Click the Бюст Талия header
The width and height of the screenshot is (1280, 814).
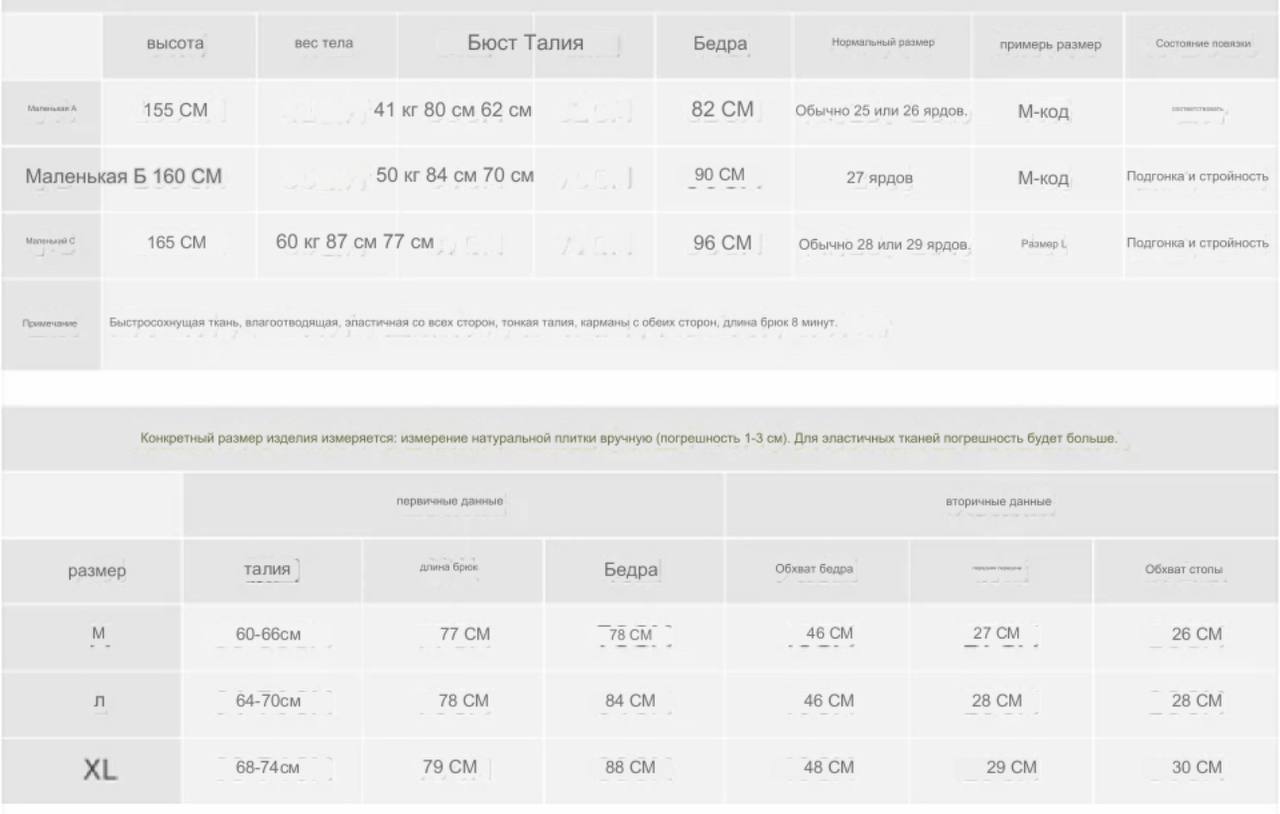(525, 43)
